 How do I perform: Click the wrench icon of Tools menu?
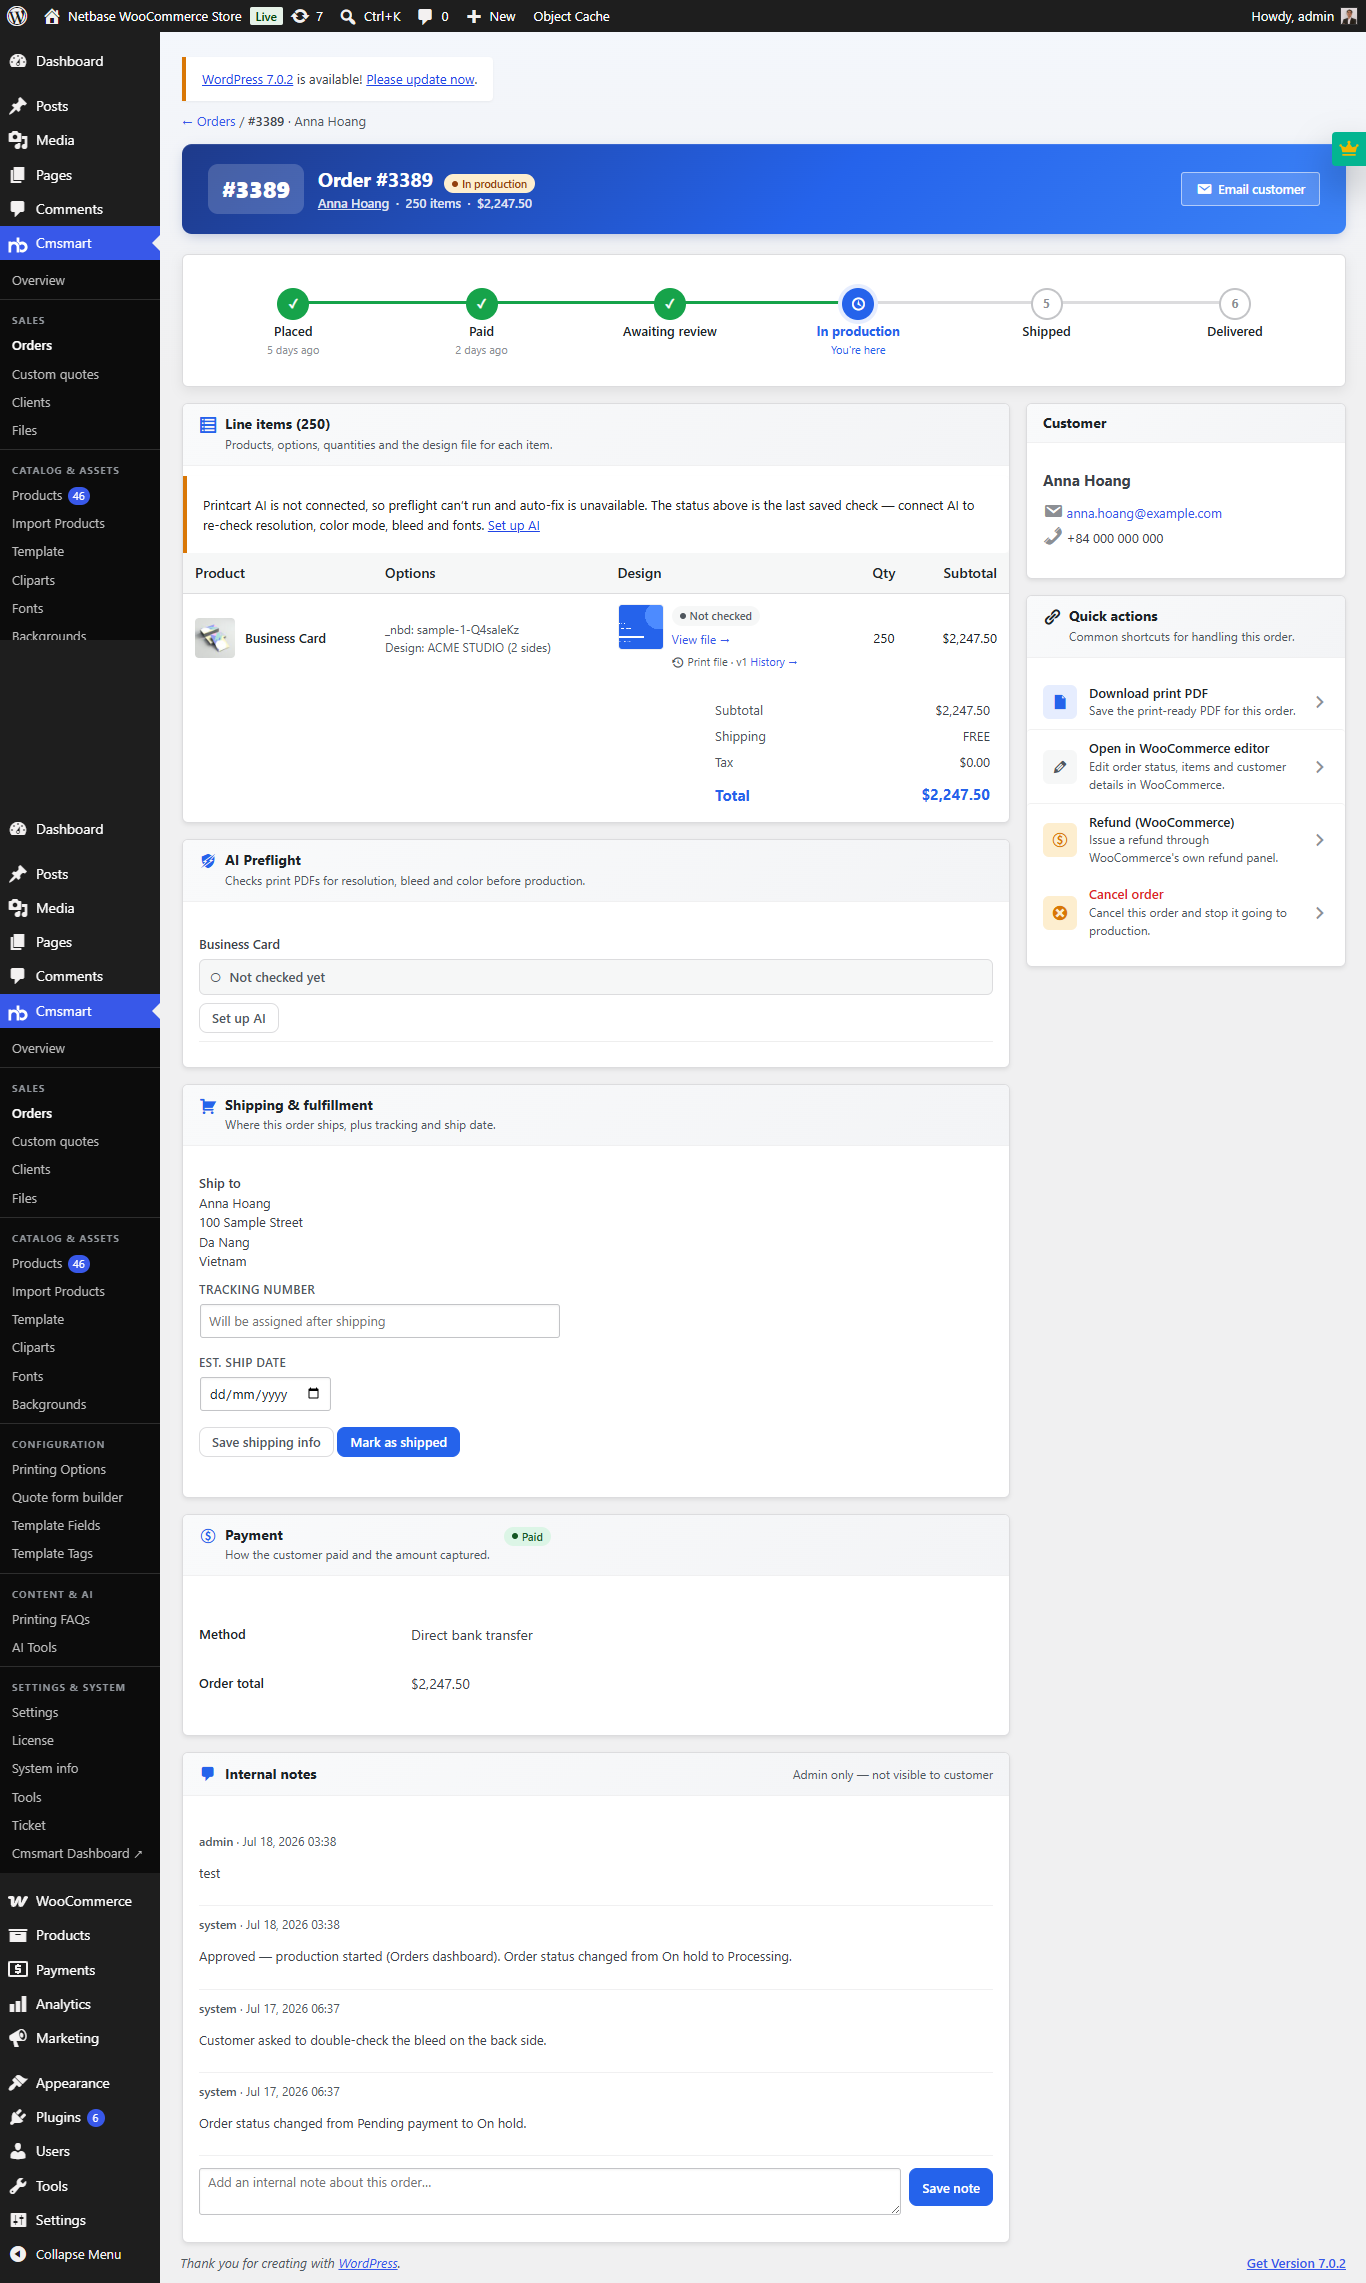(18, 2186)
